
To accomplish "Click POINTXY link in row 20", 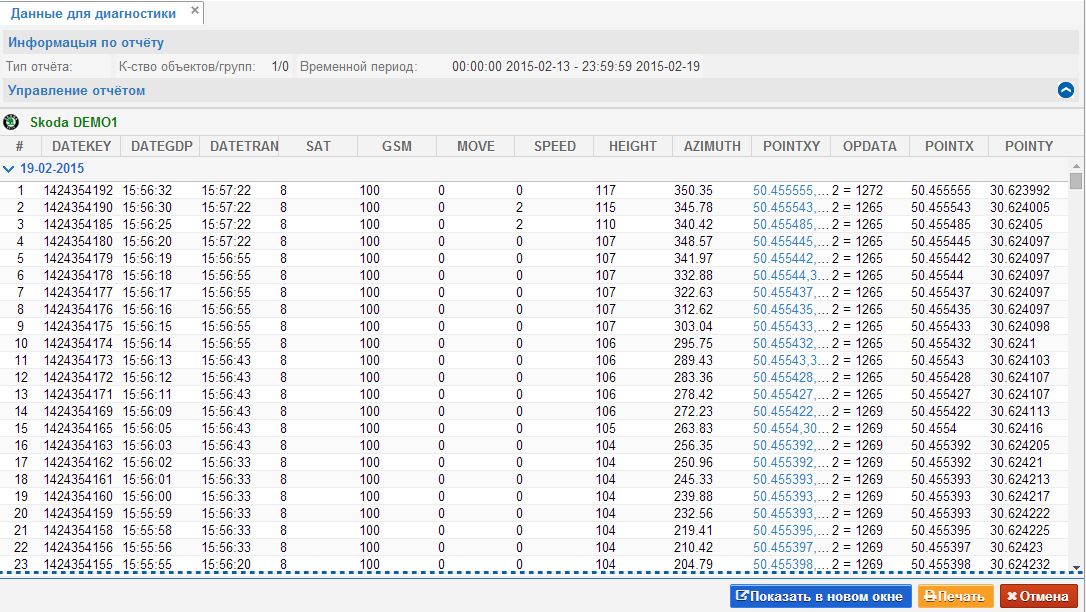I will (790, 513).
